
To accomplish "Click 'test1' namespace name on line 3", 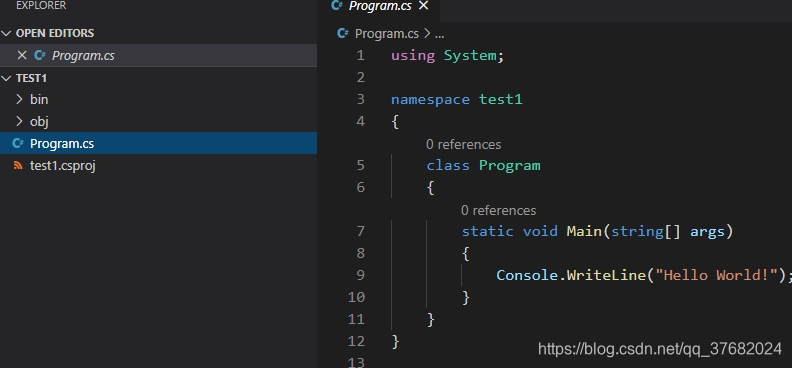I will point(501,99).
